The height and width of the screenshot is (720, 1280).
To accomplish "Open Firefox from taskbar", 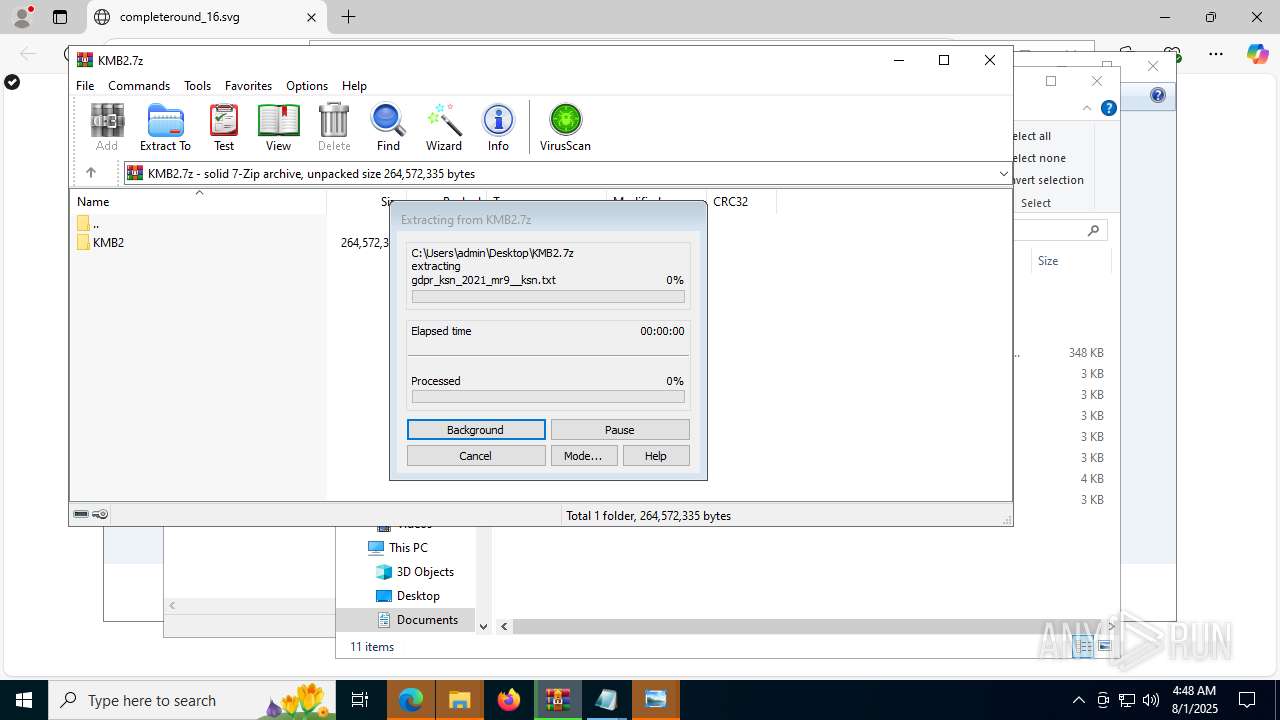I will (509, 700).
